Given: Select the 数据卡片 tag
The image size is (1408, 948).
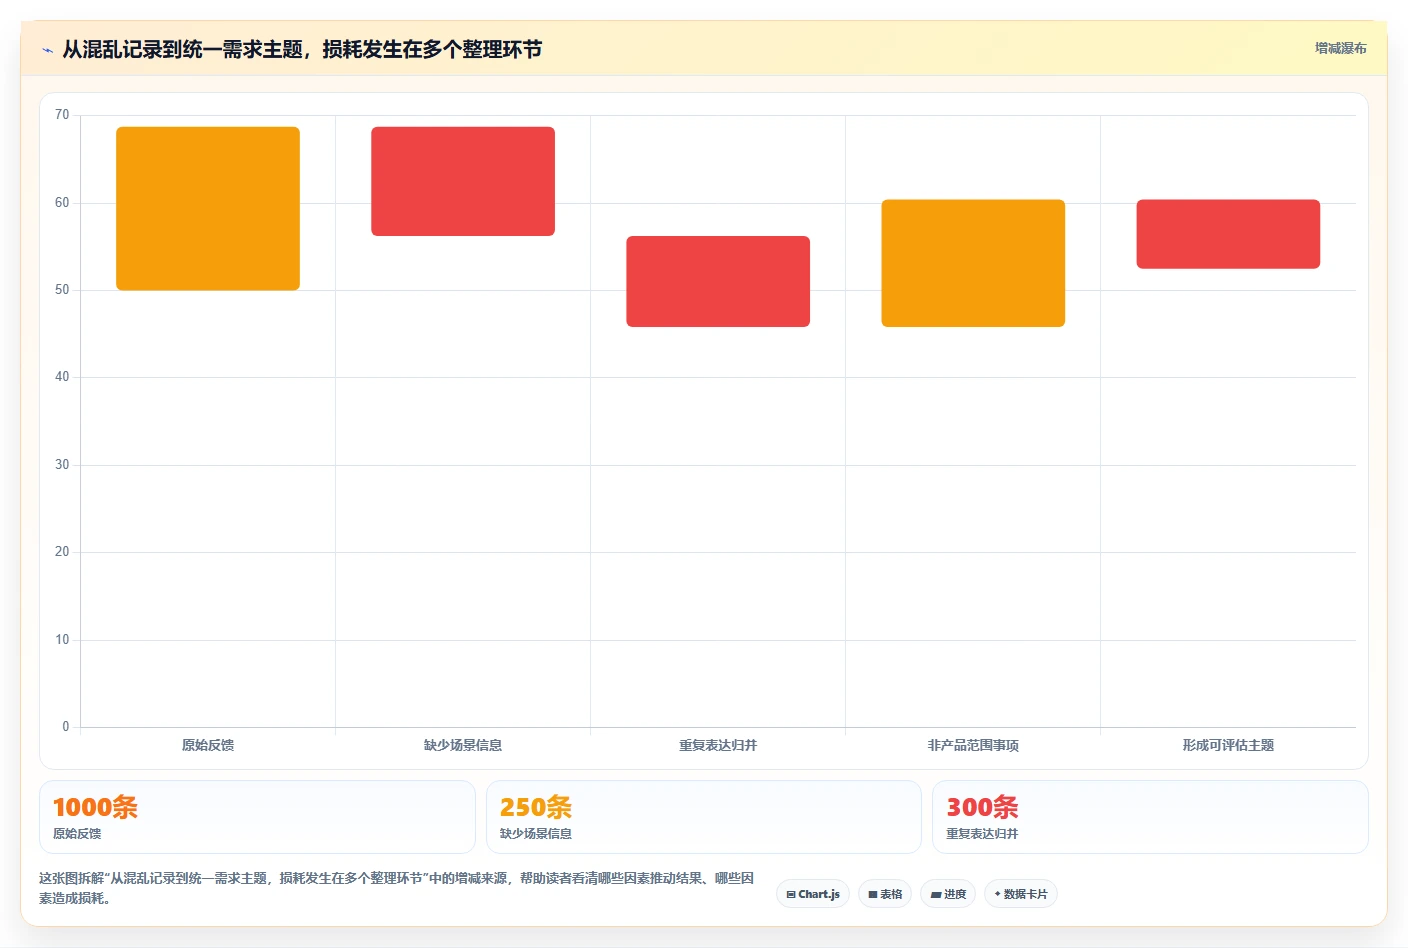Looking at the screenshot, I should point(1021,894).
